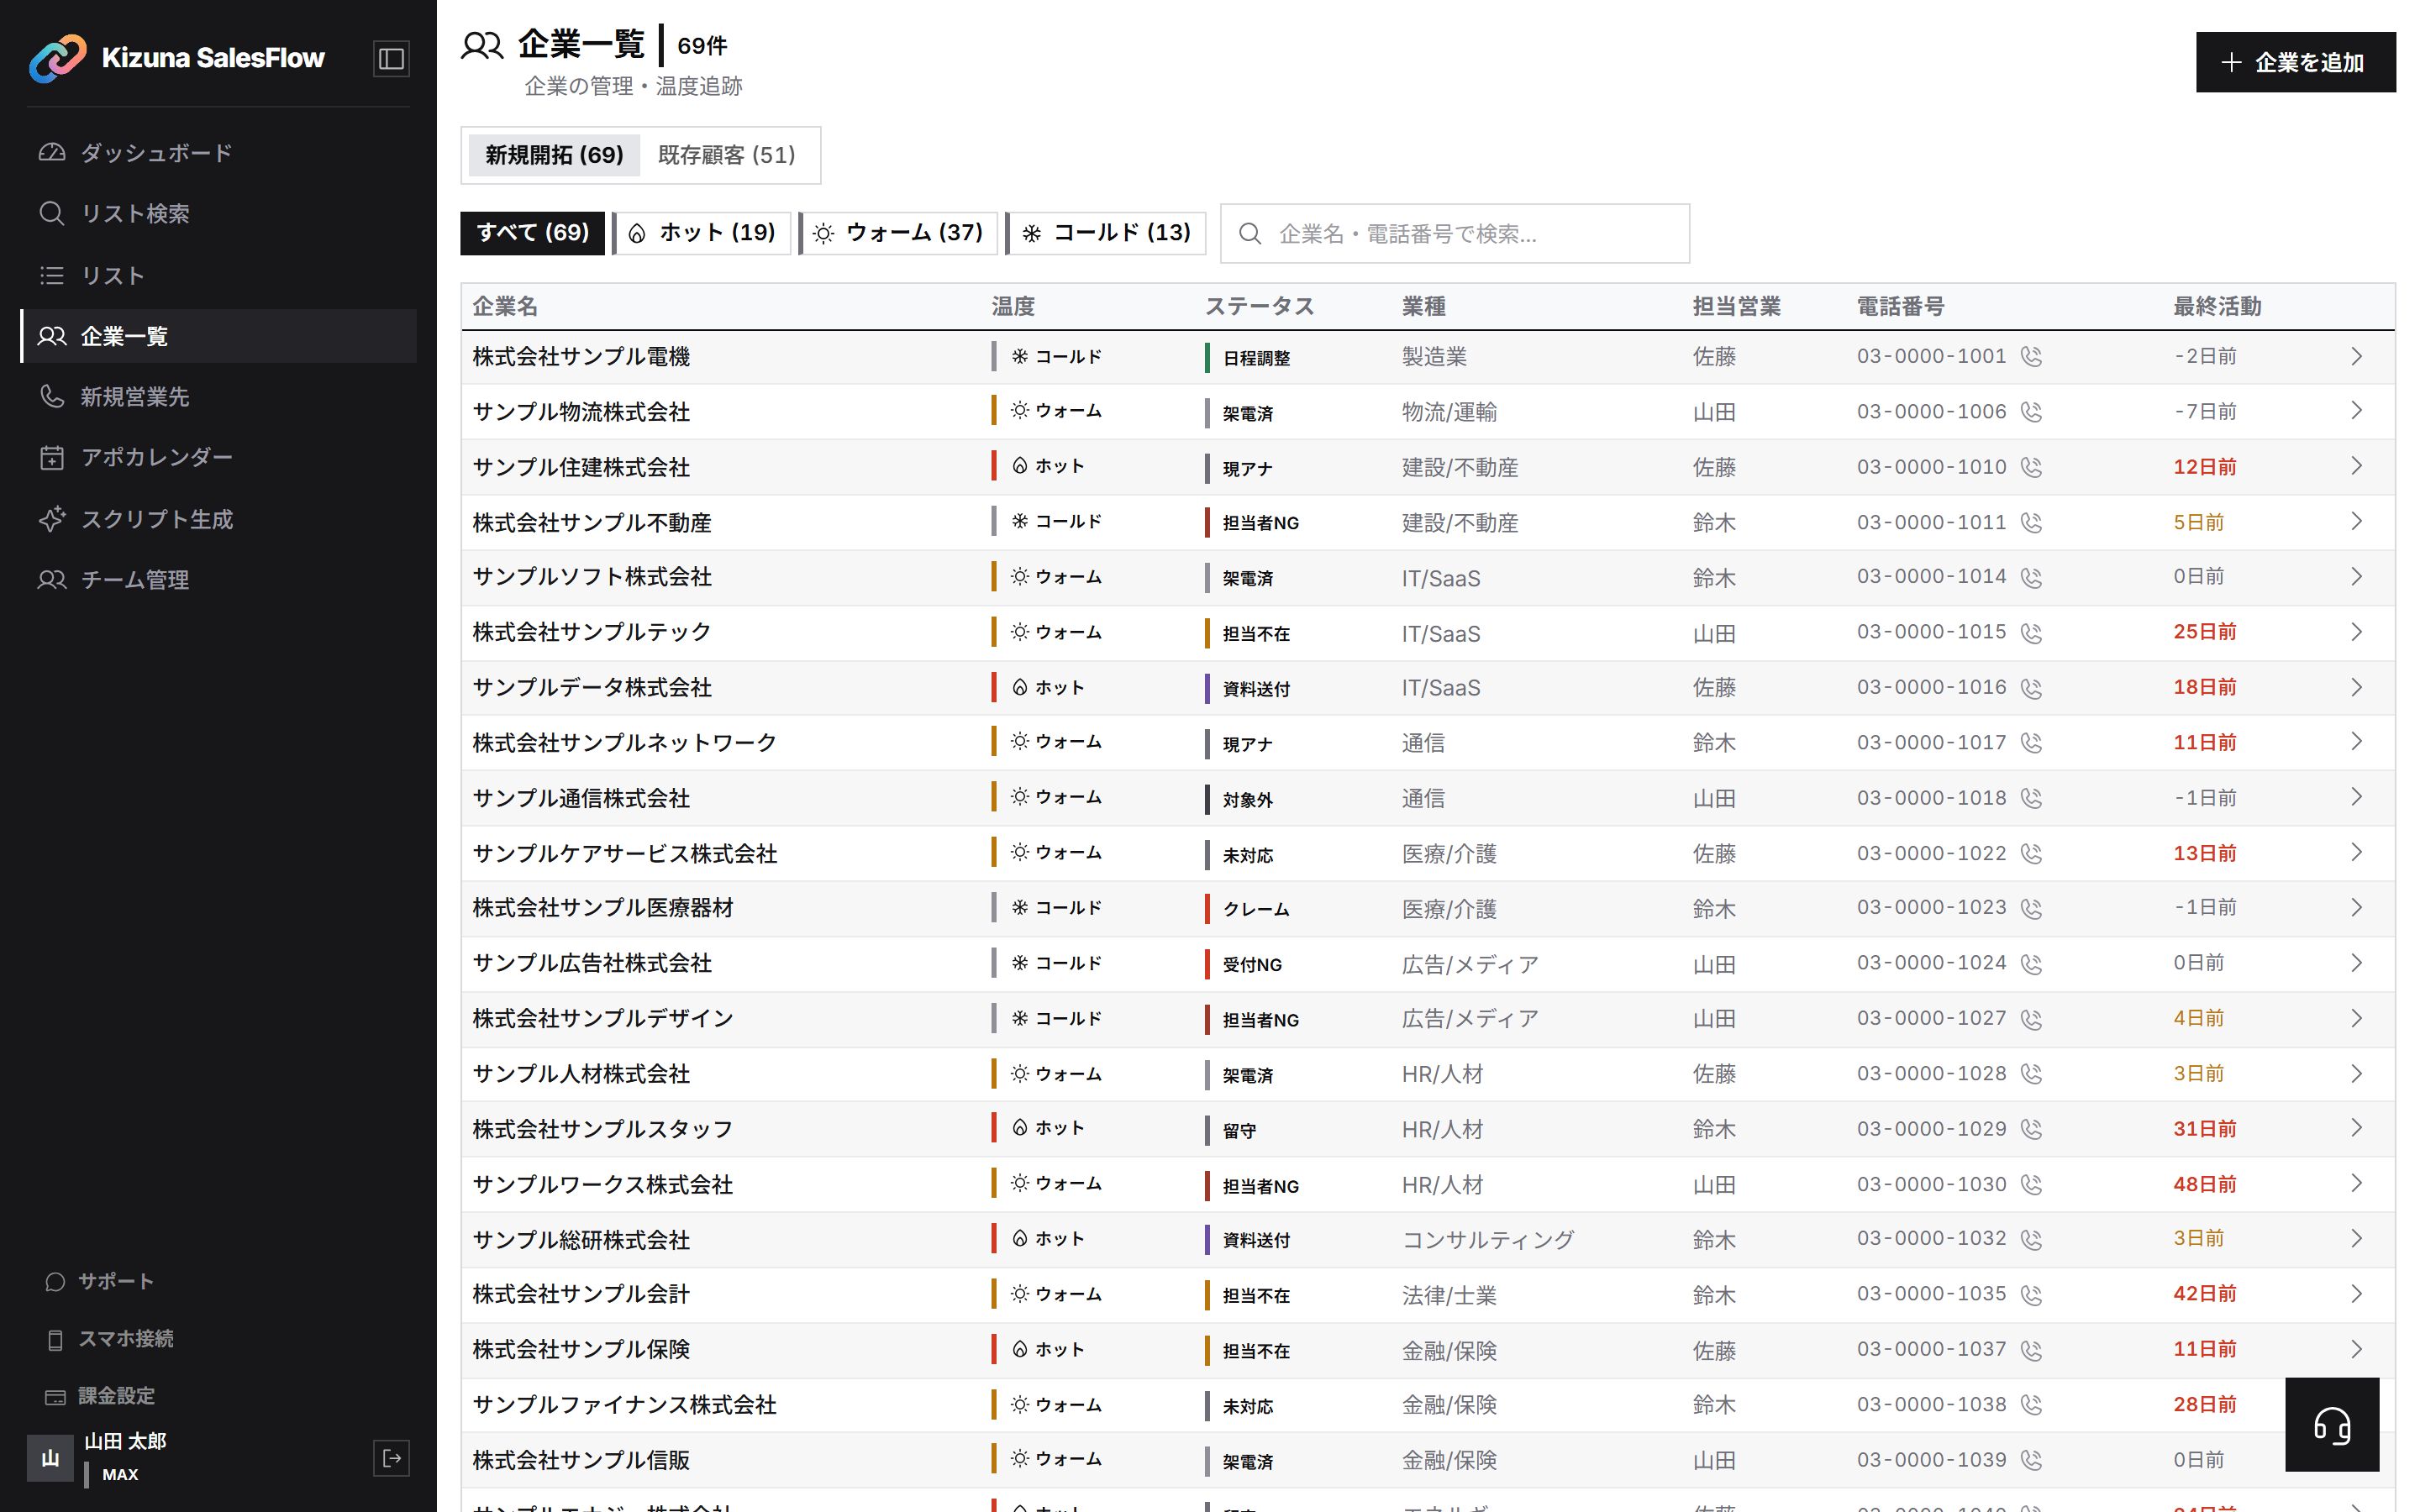Click the 山 user avatar
Image resolution: width=2420 pixels, height=1512 pixels.
point(50,1458)
